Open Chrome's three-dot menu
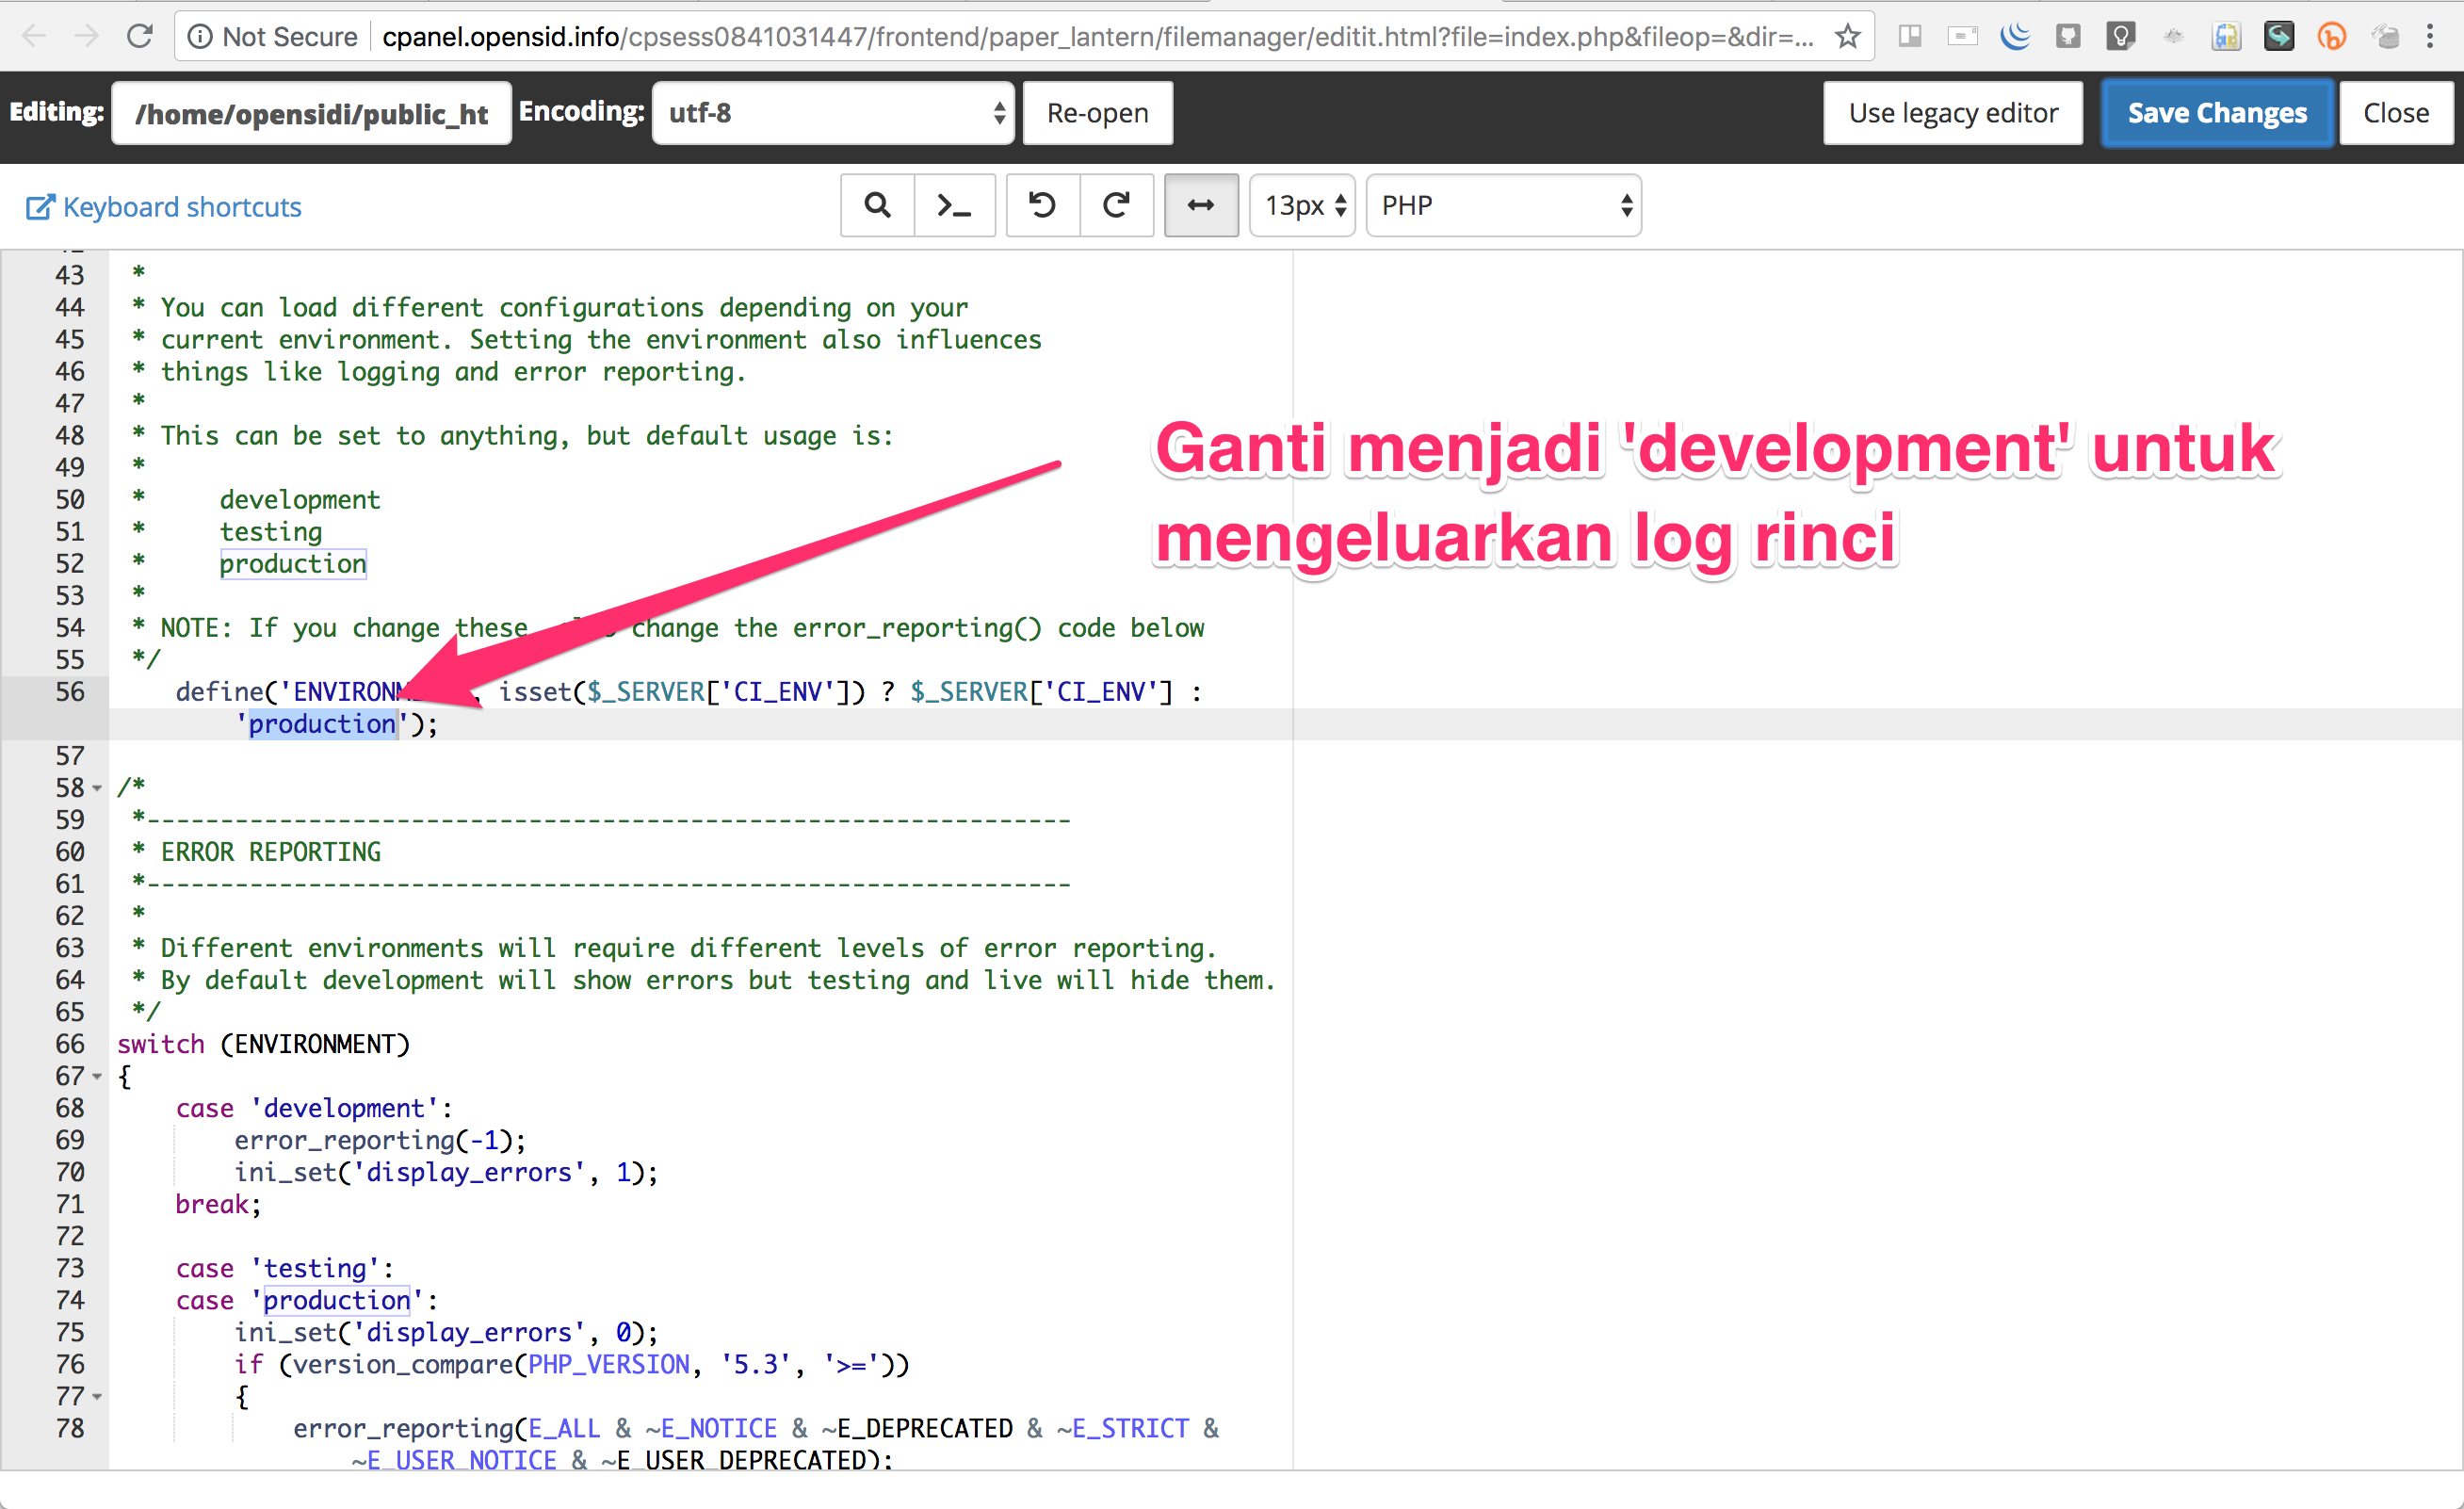The image size is (2464, 1509). 2432,35
